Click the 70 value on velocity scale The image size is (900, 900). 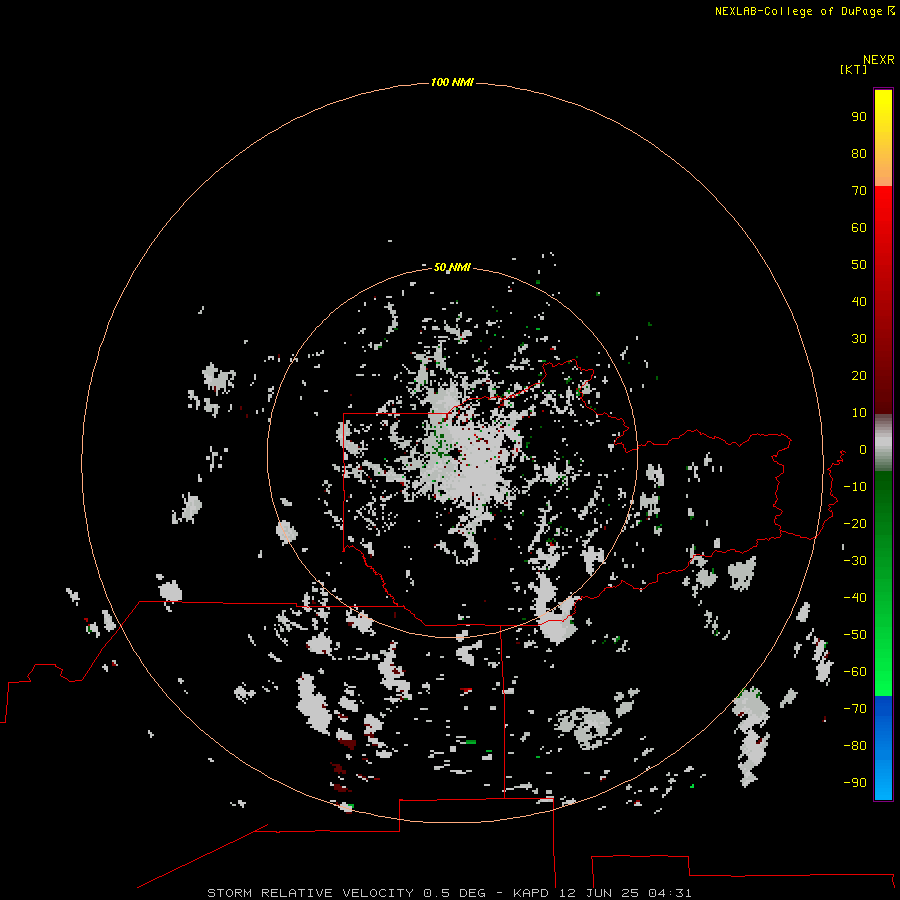tap(859, 191)
